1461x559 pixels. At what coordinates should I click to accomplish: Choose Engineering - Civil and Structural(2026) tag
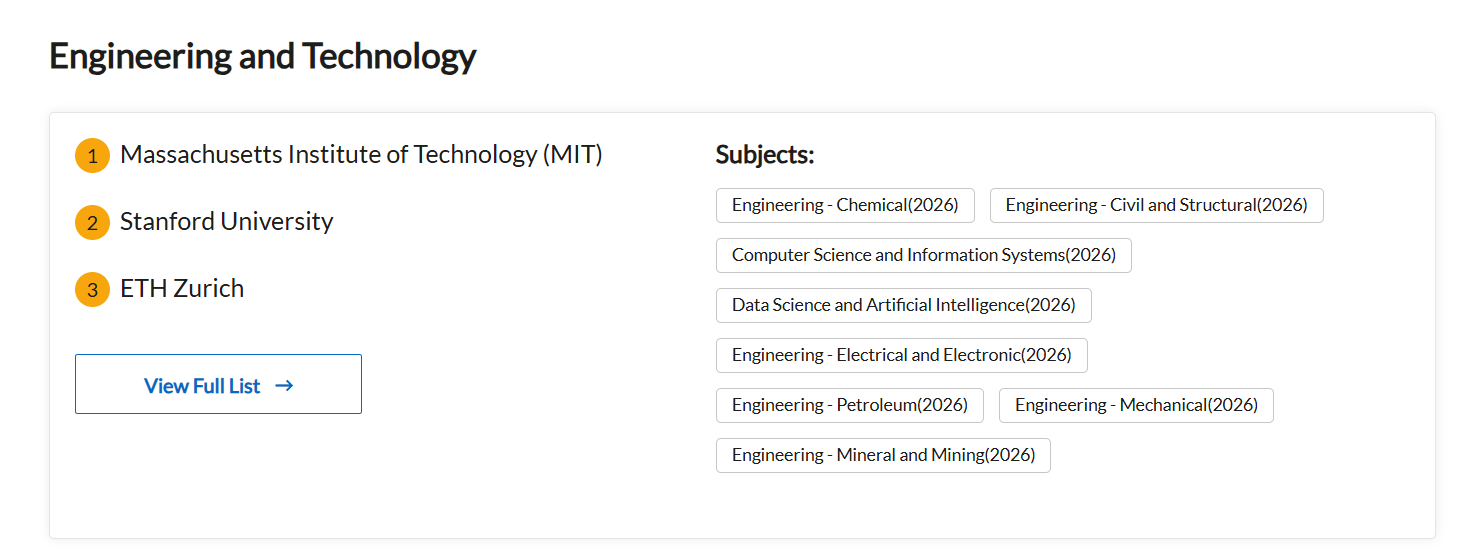coord(1156,205)
